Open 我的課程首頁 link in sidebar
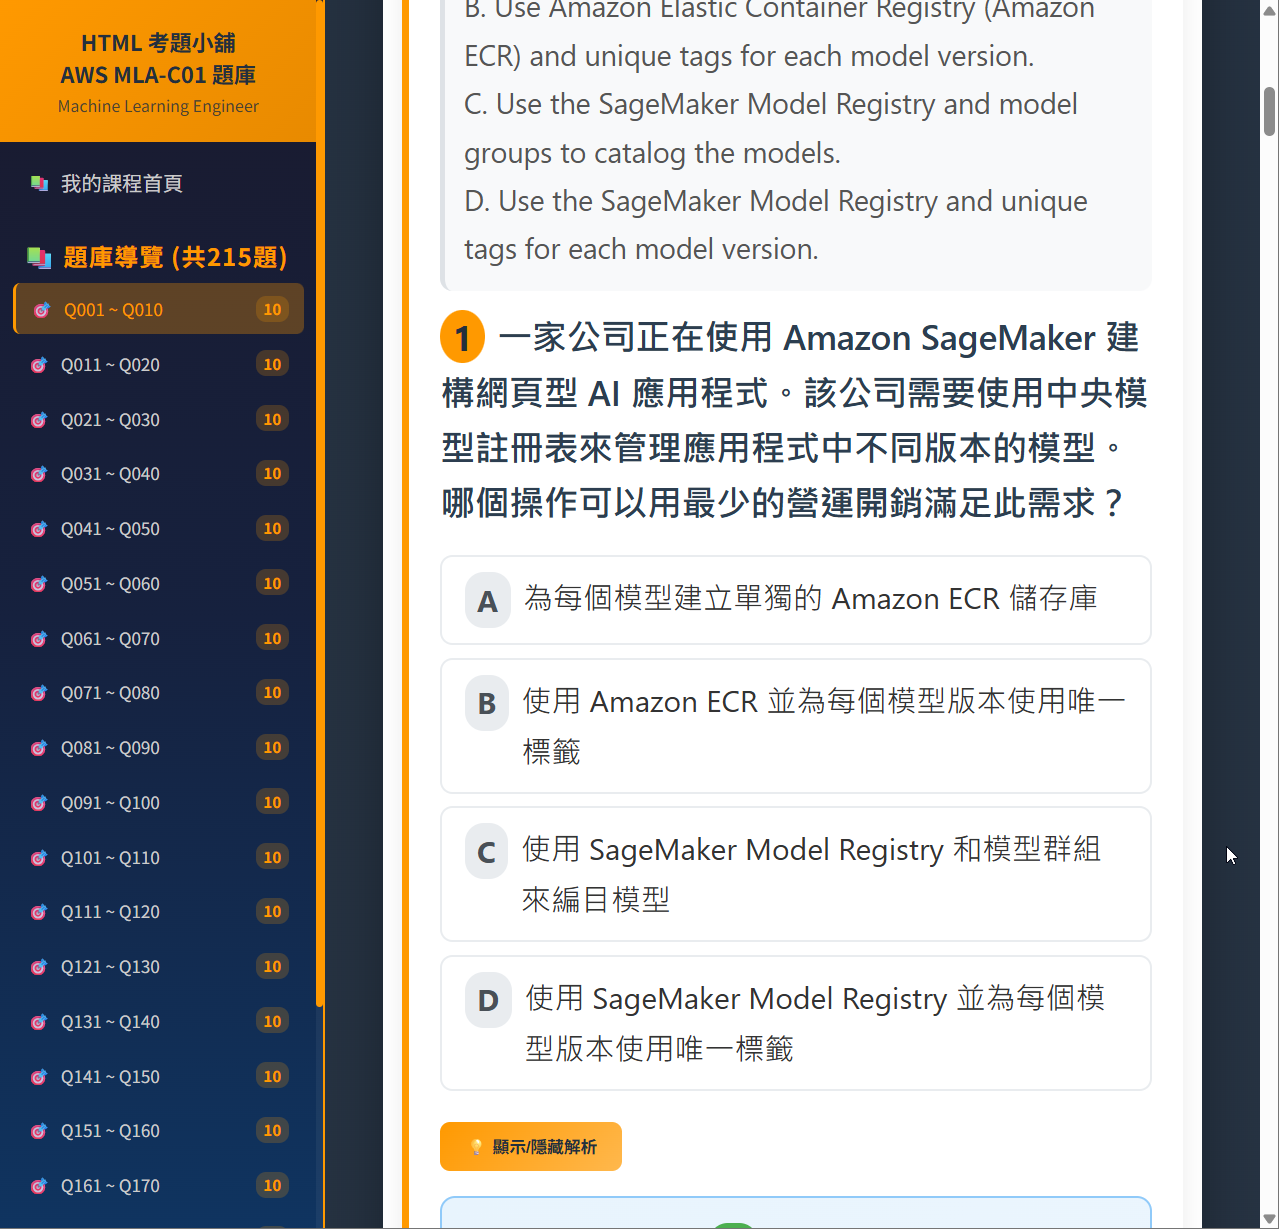Screen dimensions: 1279x1229 (x=158, y=183)
